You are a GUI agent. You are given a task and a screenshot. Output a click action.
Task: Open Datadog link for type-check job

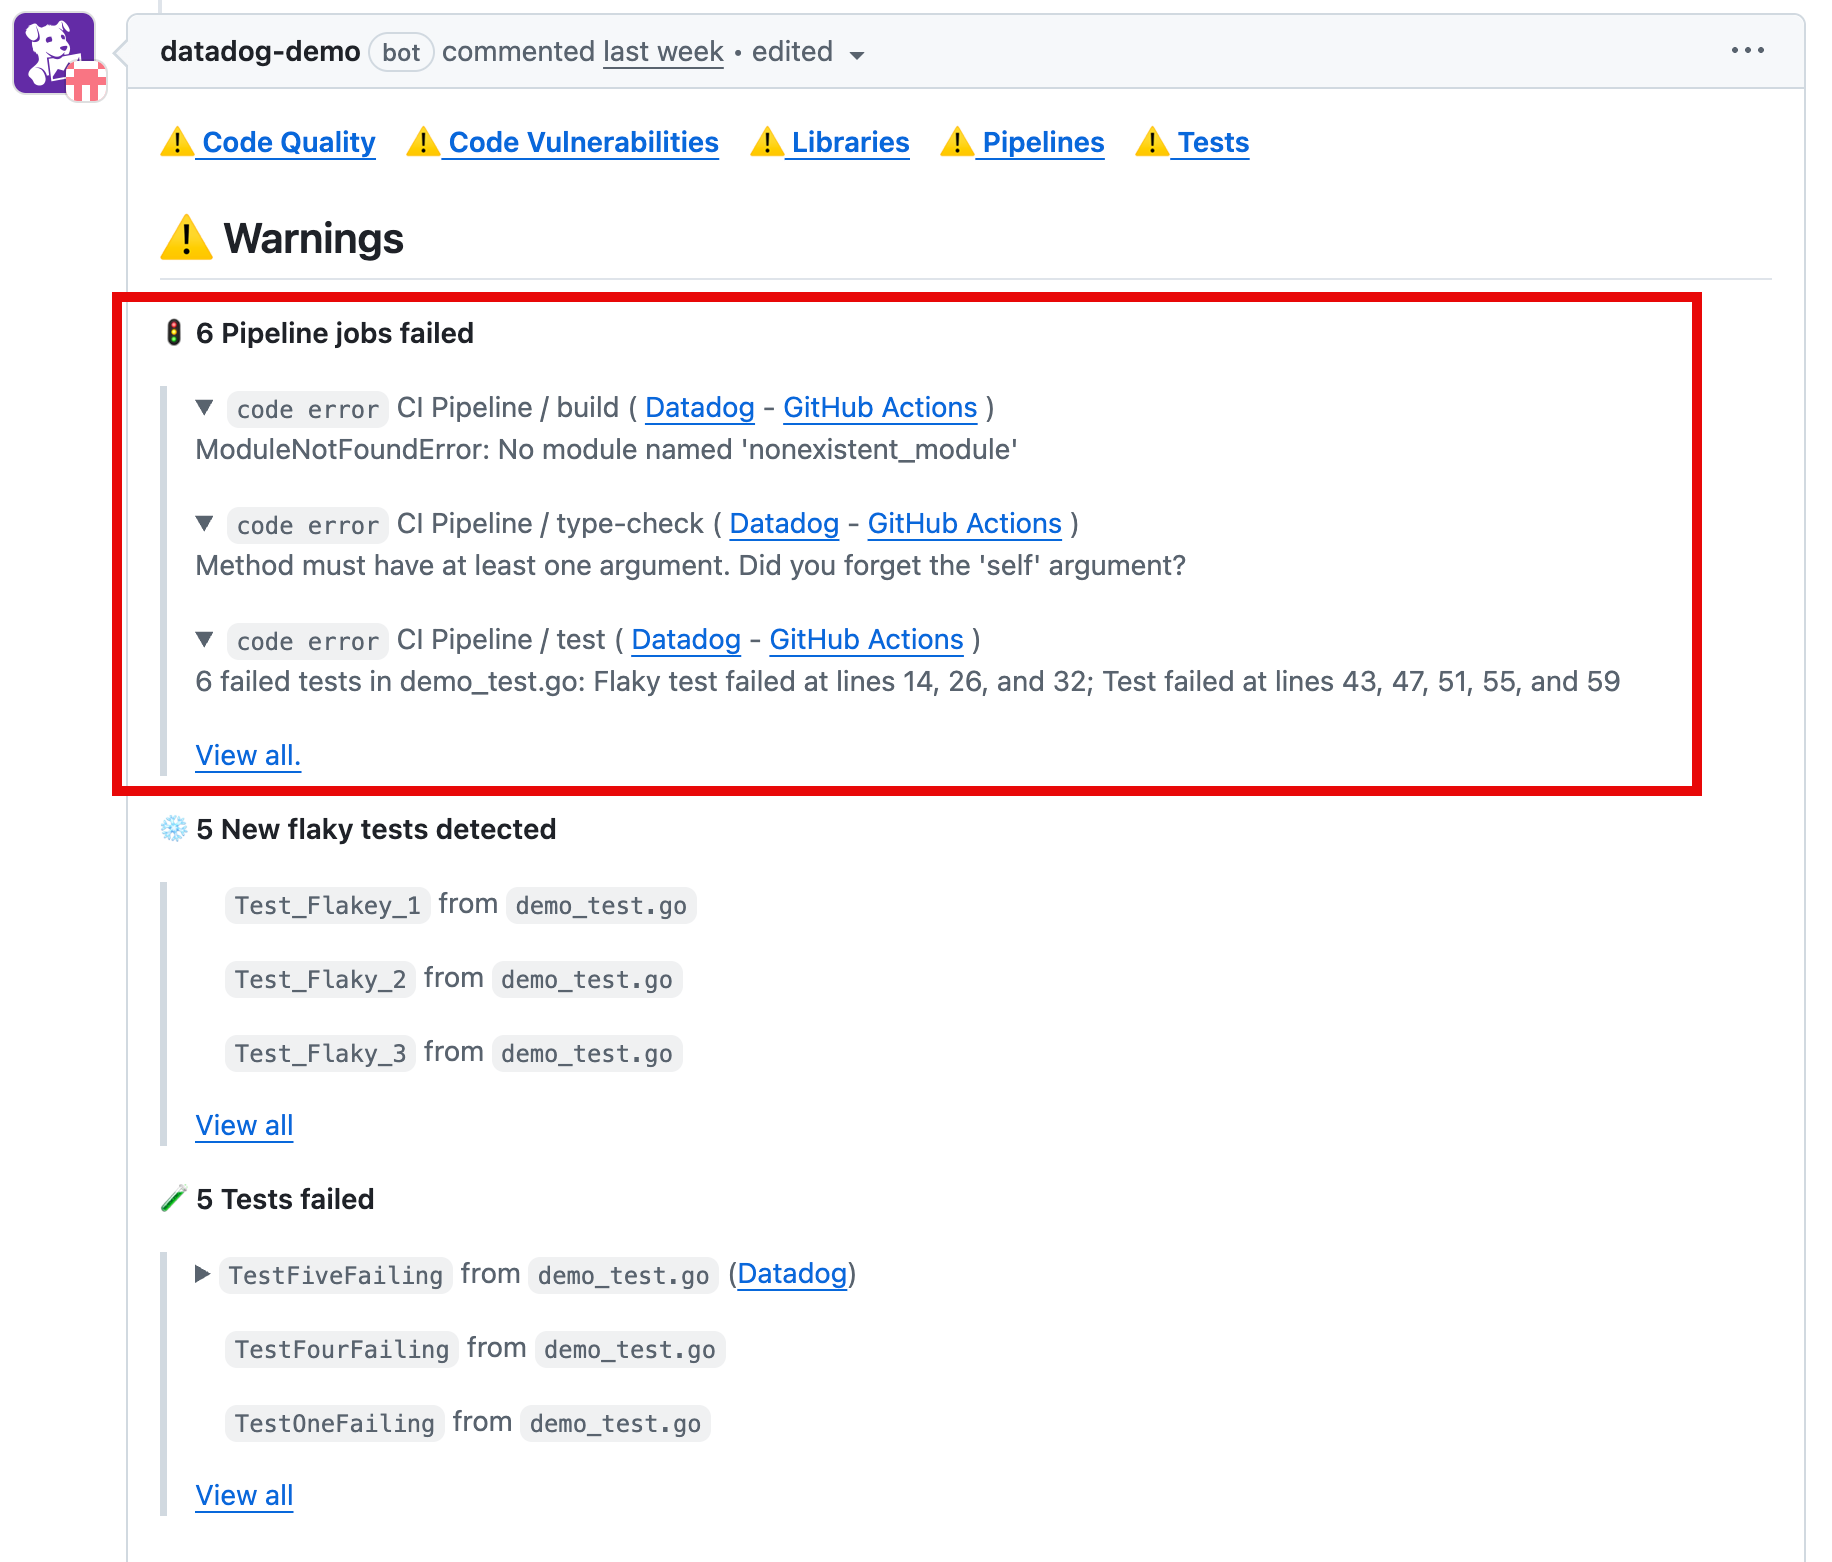[784, 523]
